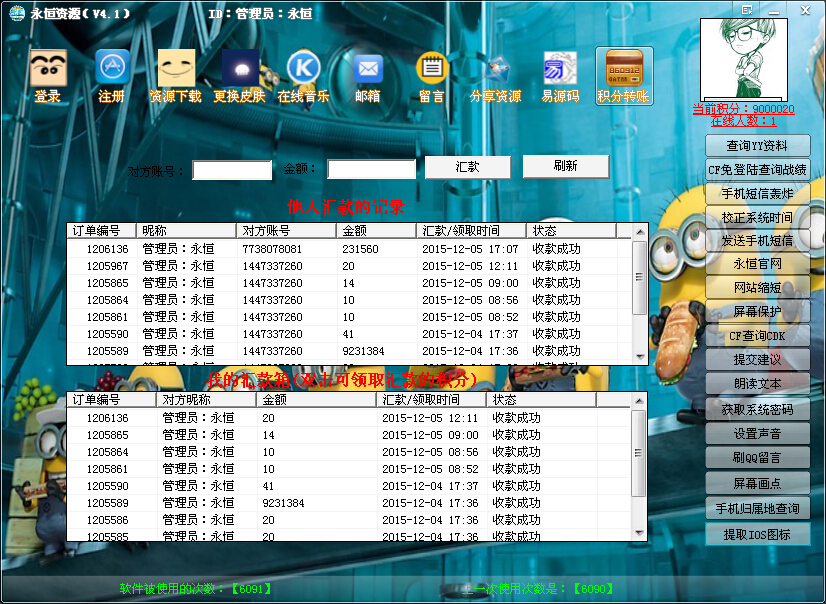Viewport: 826px width, 604px height.
Task: Click the 设置声音 sound settings button
Action: (x=758, y=433)
